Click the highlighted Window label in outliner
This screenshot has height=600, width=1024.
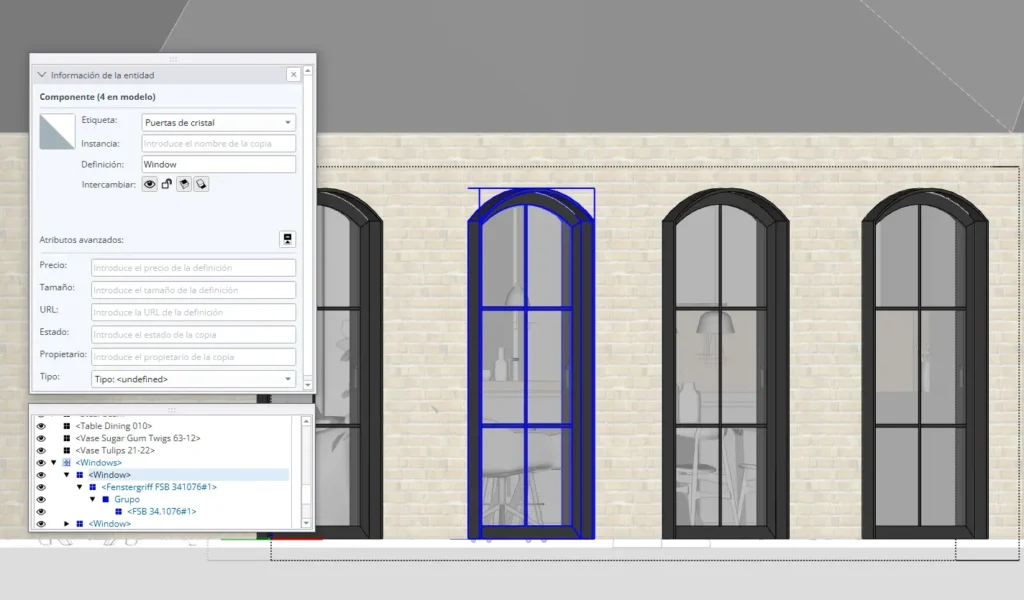pyautogui.click(x=110, y=475)
